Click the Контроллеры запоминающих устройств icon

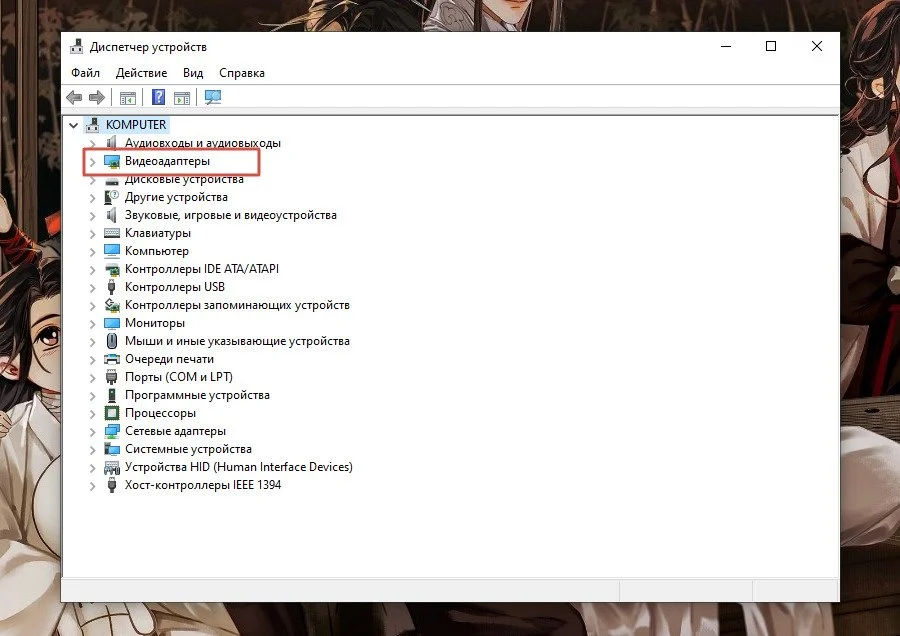112,305
